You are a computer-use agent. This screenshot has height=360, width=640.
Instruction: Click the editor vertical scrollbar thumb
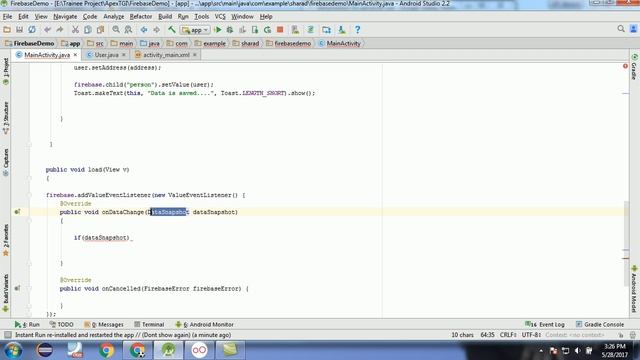pos(627,243)
